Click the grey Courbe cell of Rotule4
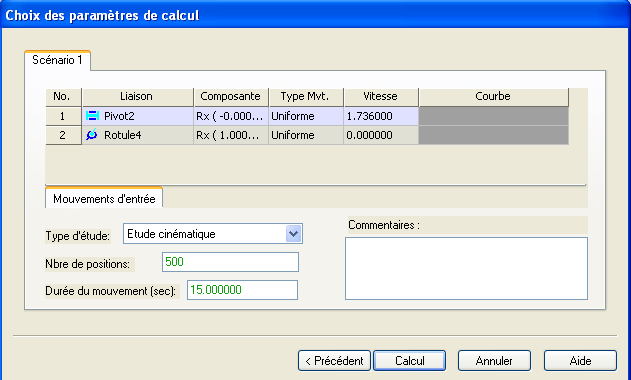Viewport: 631px width, 380px height. (x=493, y=135)
